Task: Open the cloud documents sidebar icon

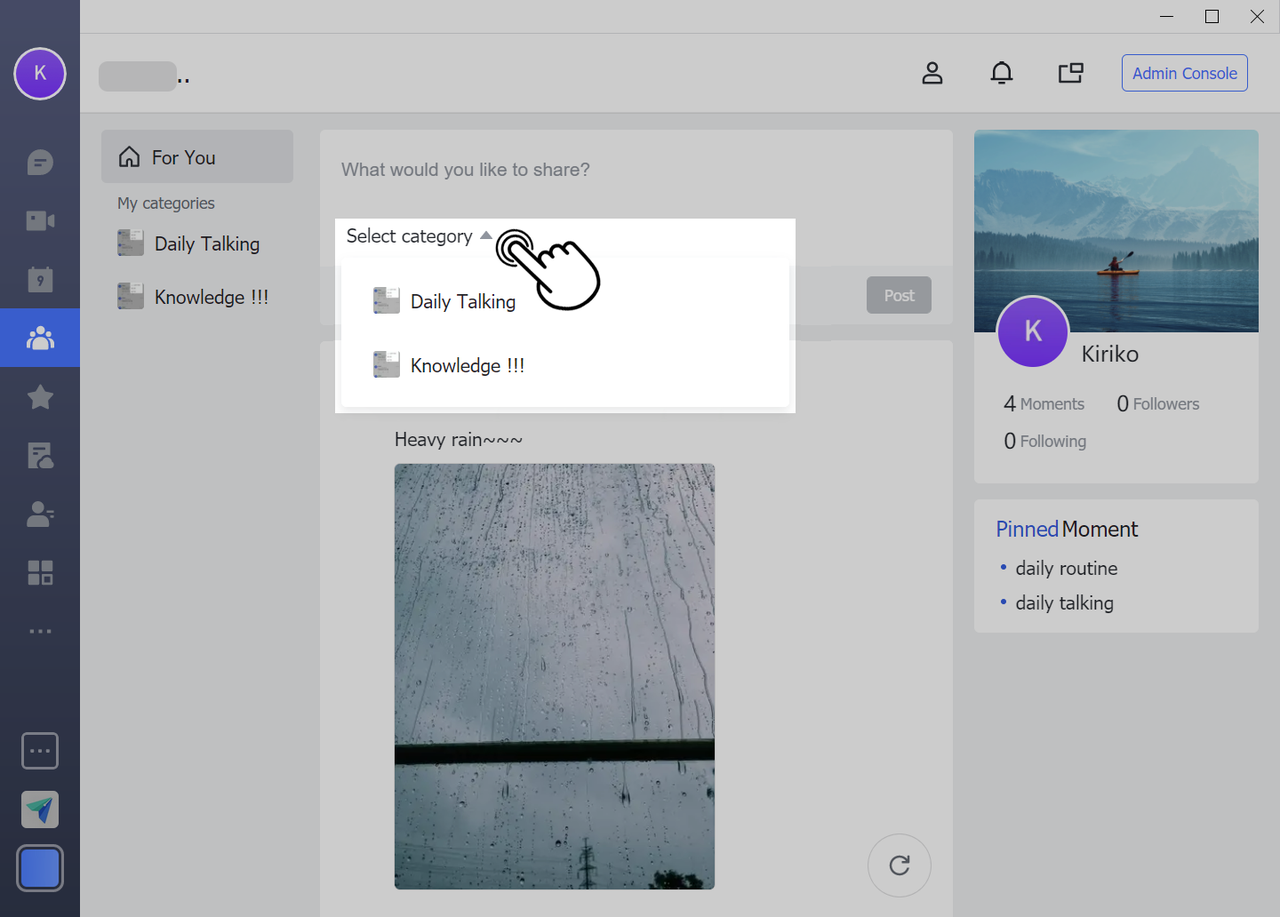Action: 40,456
